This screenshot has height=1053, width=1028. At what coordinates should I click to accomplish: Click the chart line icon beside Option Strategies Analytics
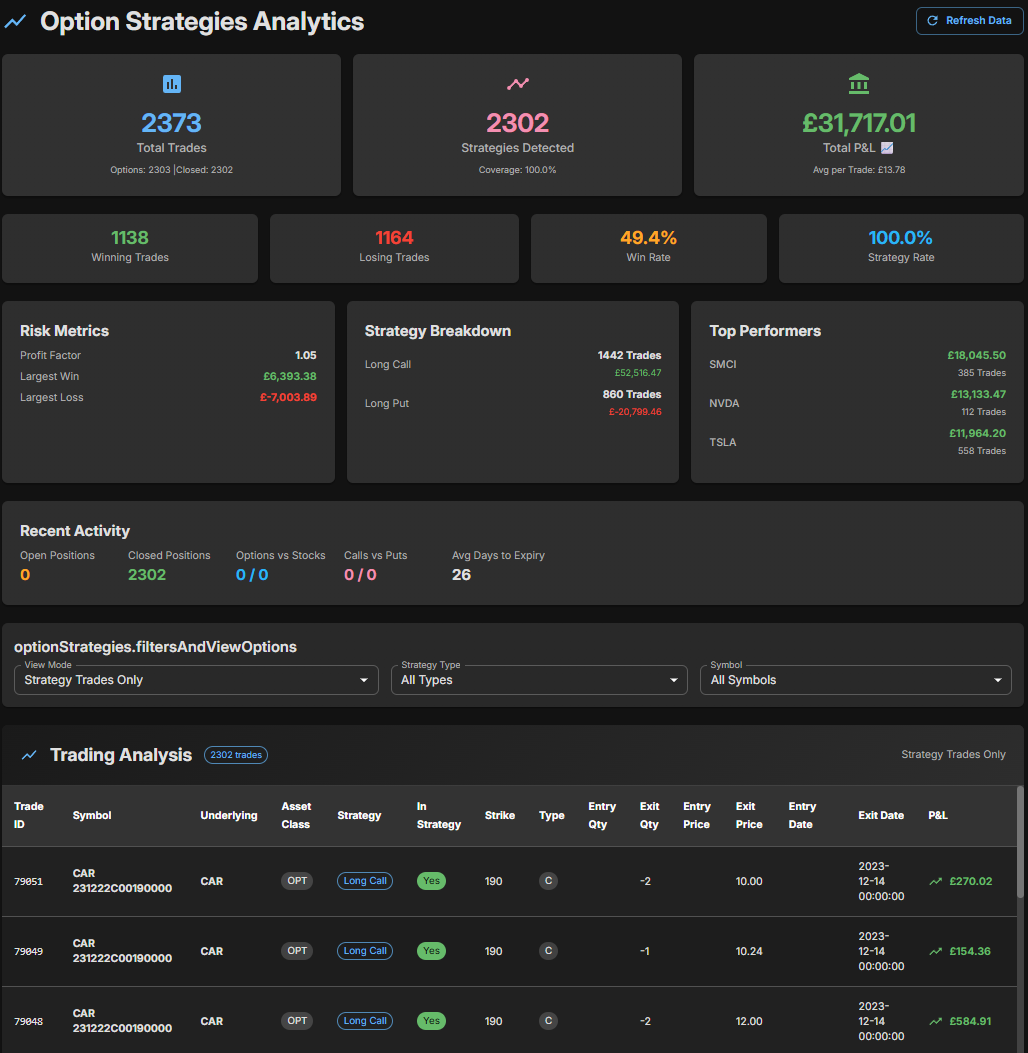(16, 21)
